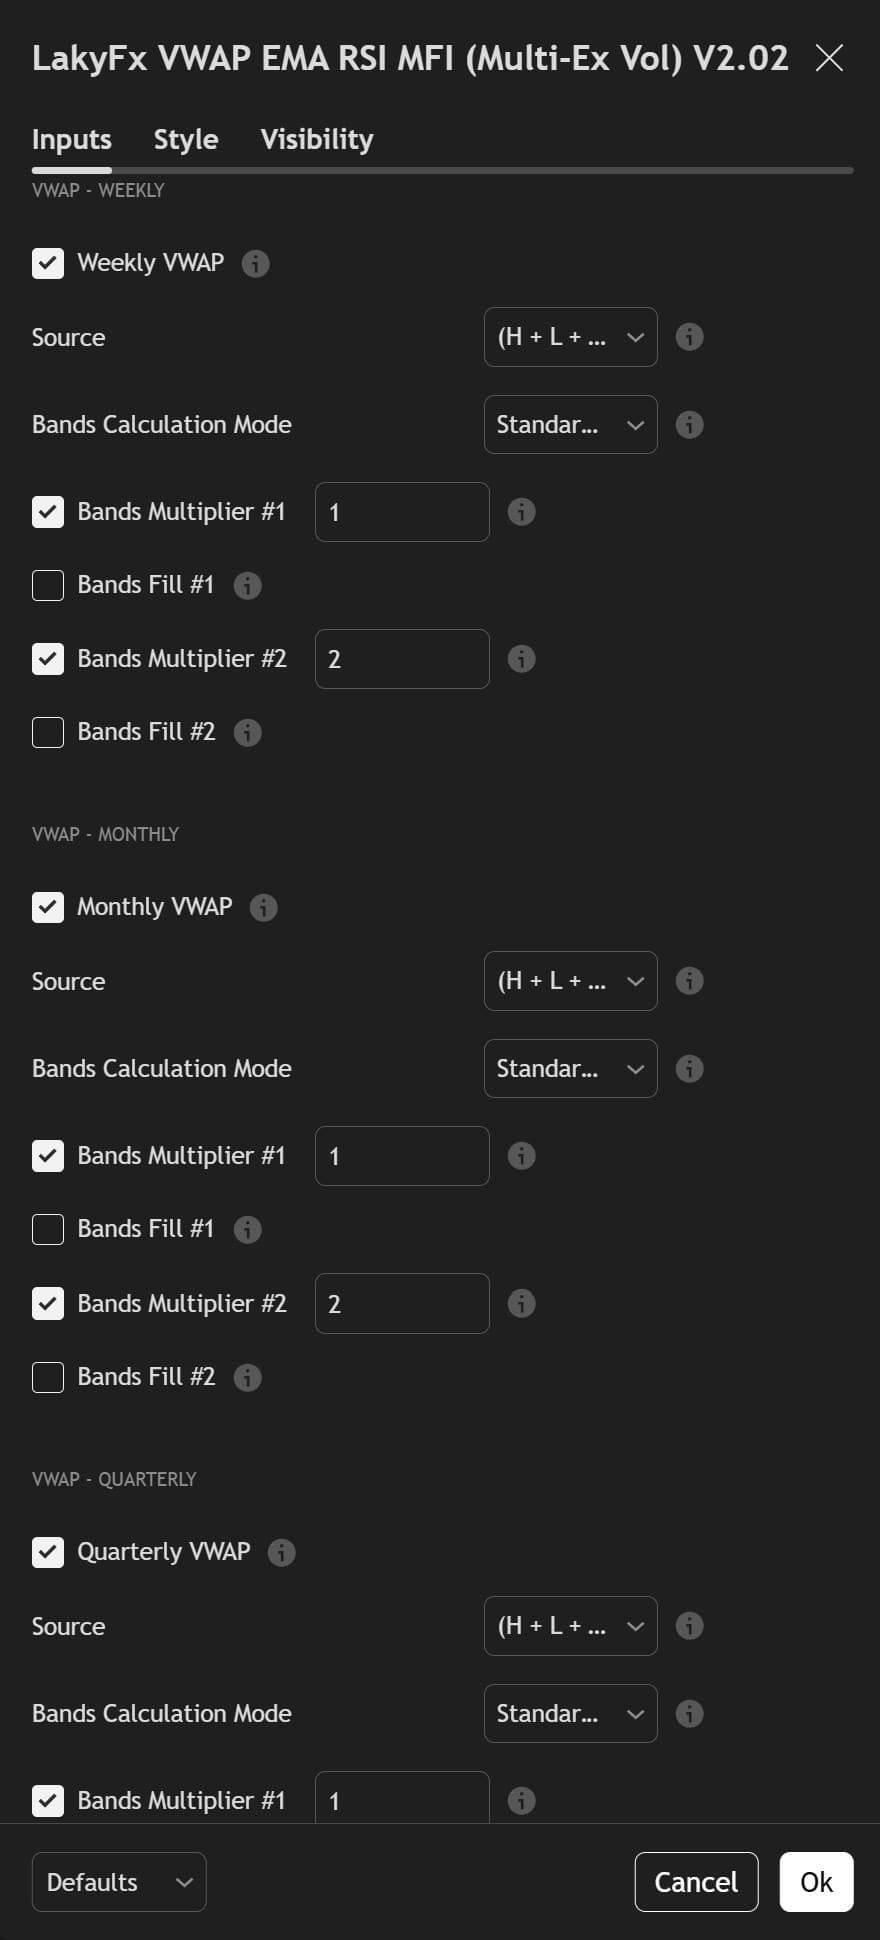Click the info icon beside Weekly VWAP
This screenshot has height=1940, width=880.
click(257, 263)
